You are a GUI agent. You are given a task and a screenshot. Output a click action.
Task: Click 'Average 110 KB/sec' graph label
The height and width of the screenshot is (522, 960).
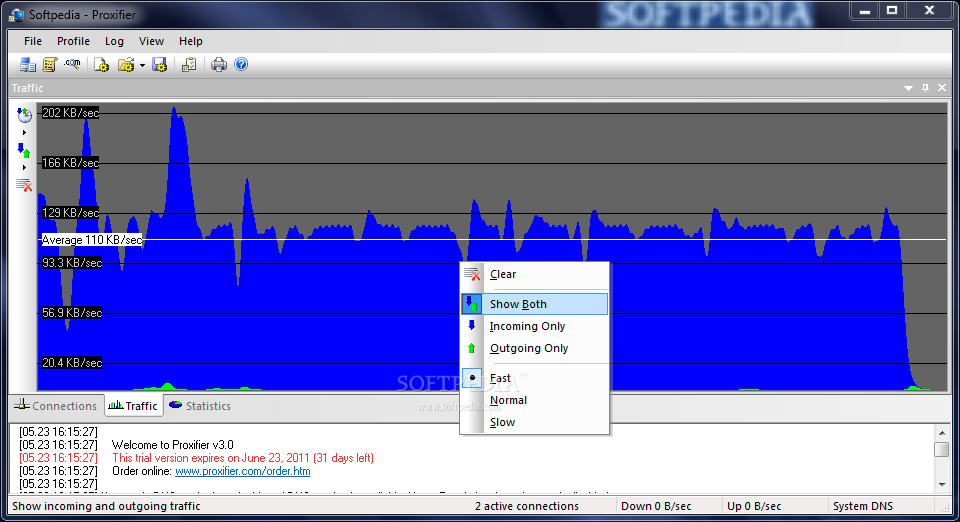pos(91,240)
